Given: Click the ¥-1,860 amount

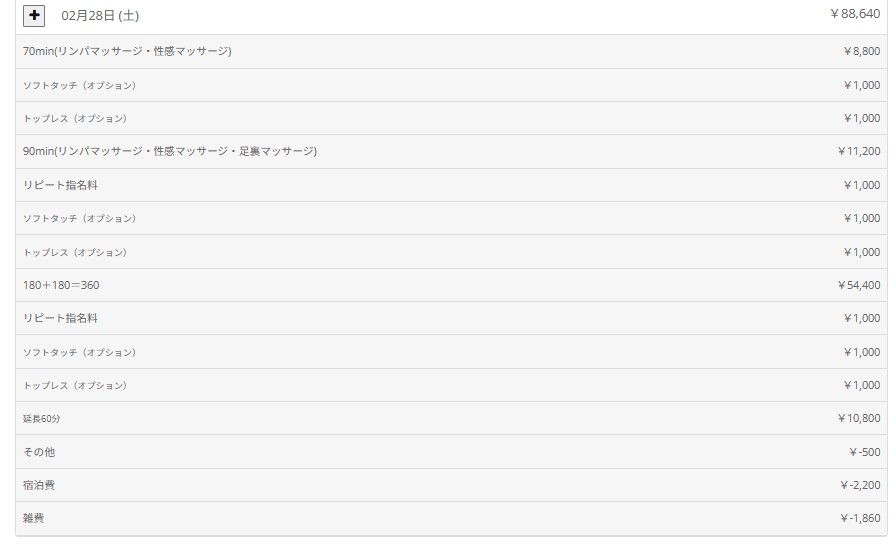Looking at the screenshot, I should pyautogui.click(x=860, y=518).
